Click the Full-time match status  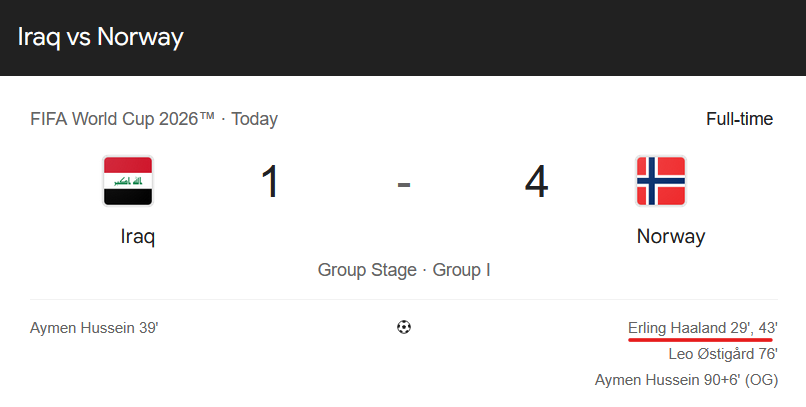pyautogui.click(x=739, y=119)
